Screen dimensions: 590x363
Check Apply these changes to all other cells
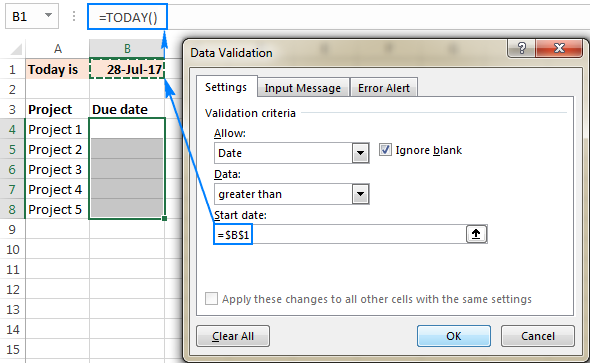pyautogui.click(x=211, y=299)
